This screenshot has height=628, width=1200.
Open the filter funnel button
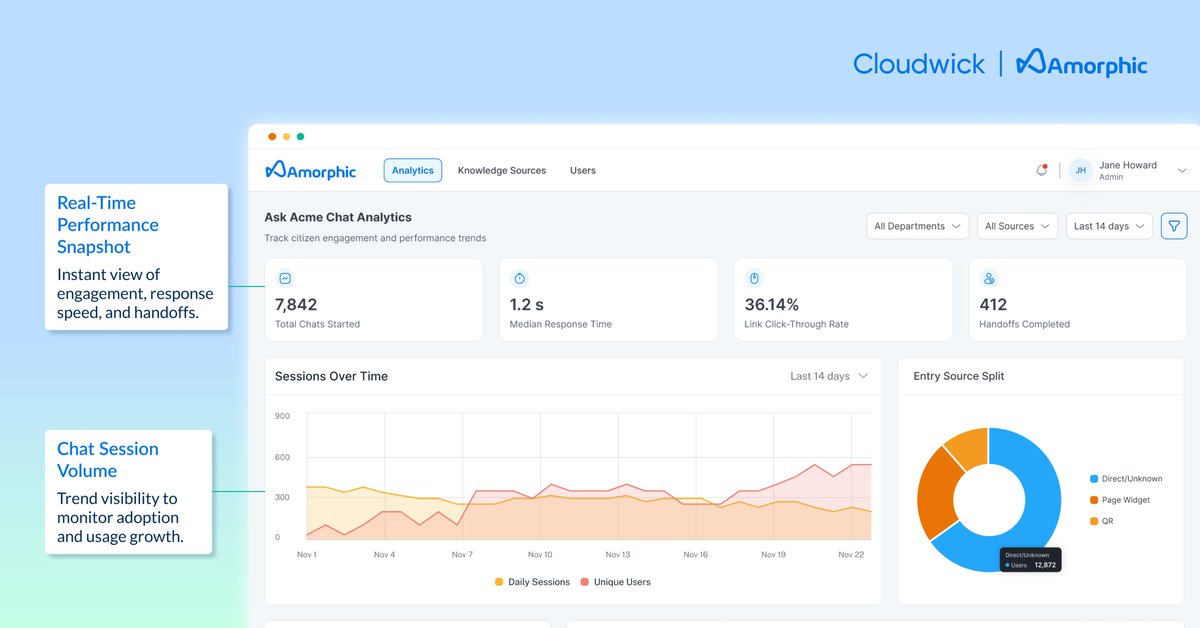point(1174,226)
